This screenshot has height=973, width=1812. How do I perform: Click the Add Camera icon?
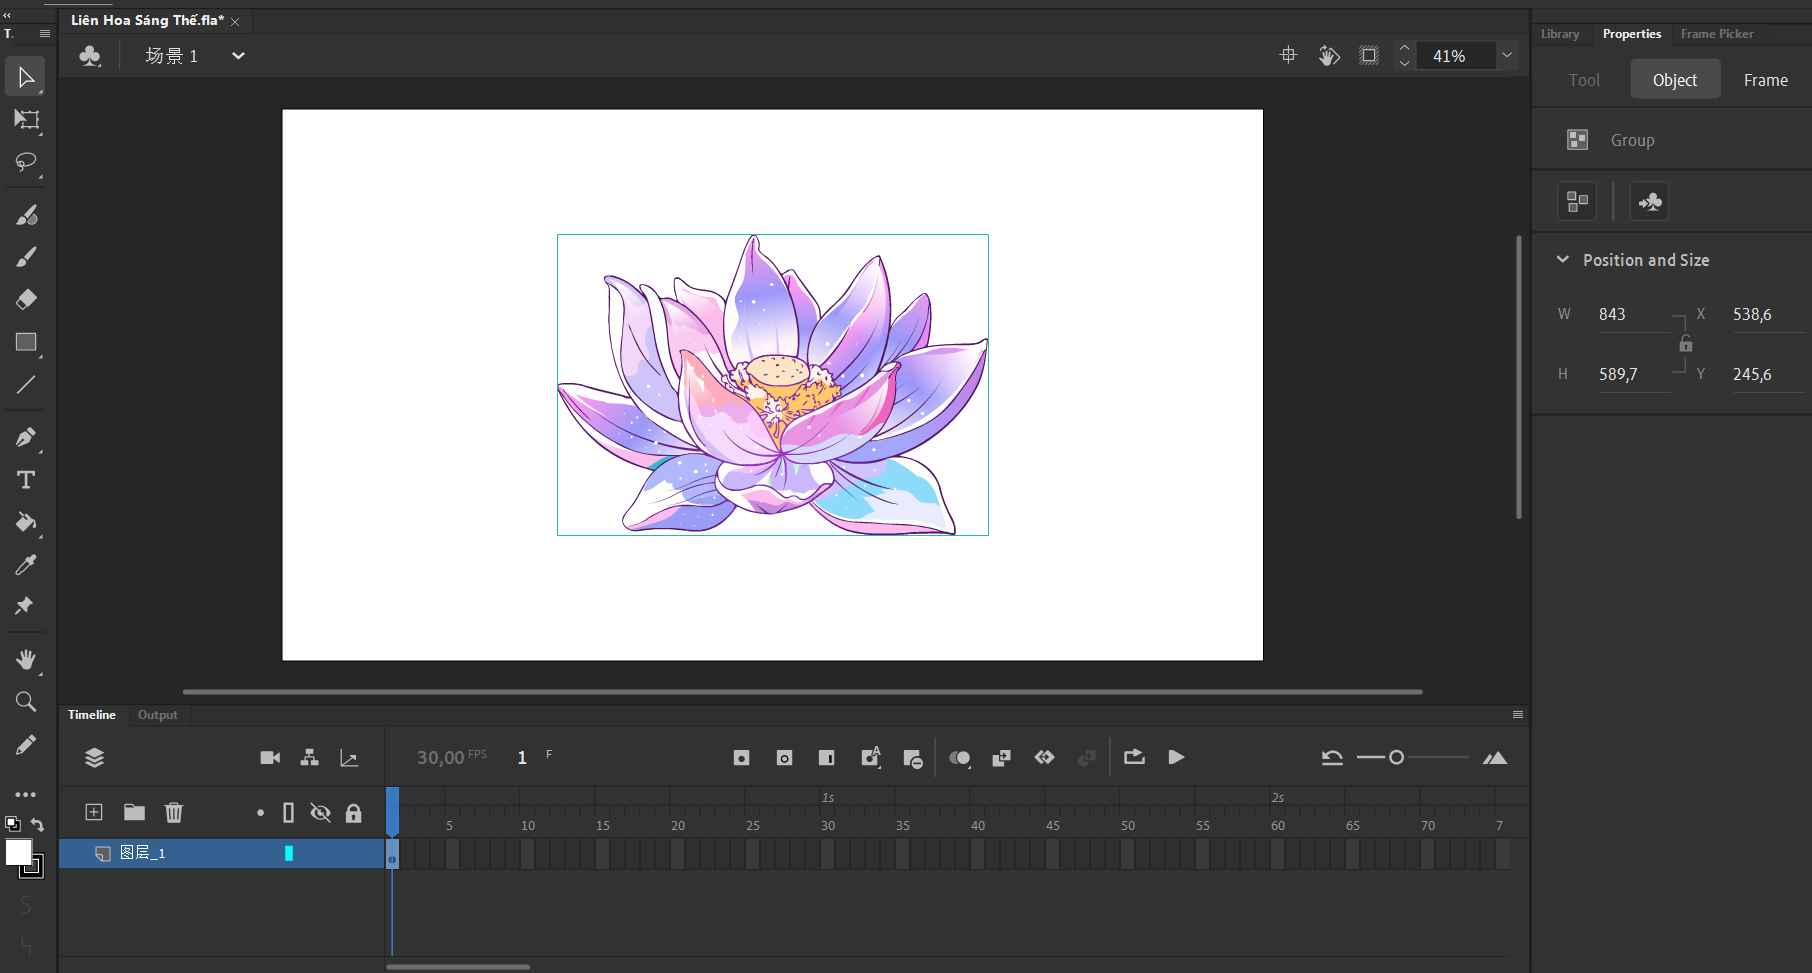coord(270,758)
